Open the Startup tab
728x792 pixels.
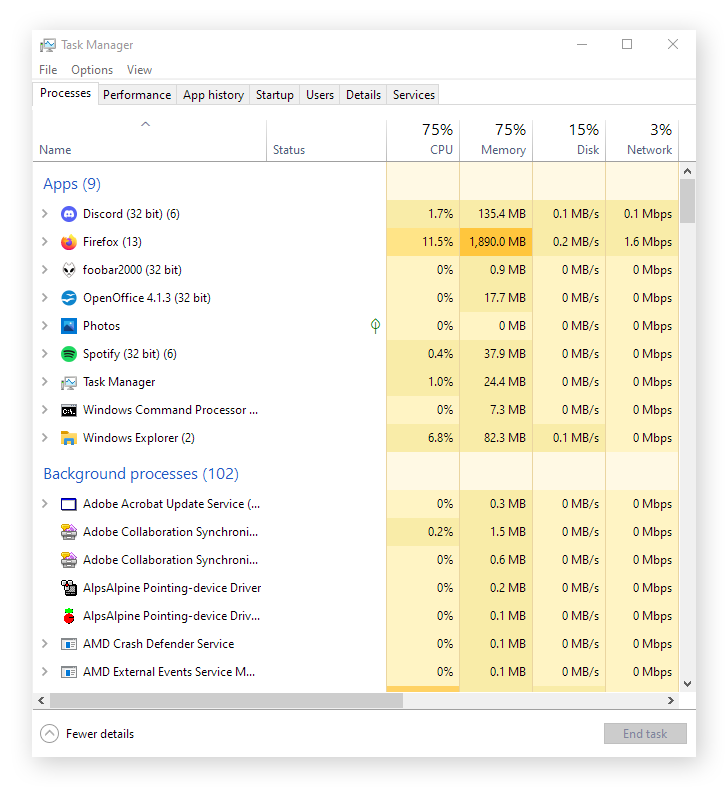274,95
